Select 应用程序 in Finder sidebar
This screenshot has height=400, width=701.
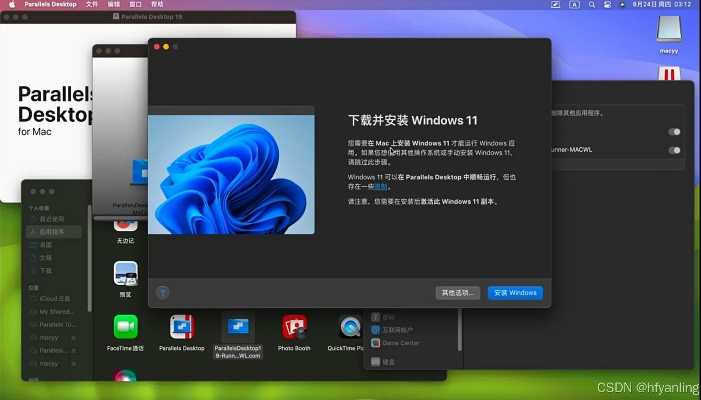[52, 231]
